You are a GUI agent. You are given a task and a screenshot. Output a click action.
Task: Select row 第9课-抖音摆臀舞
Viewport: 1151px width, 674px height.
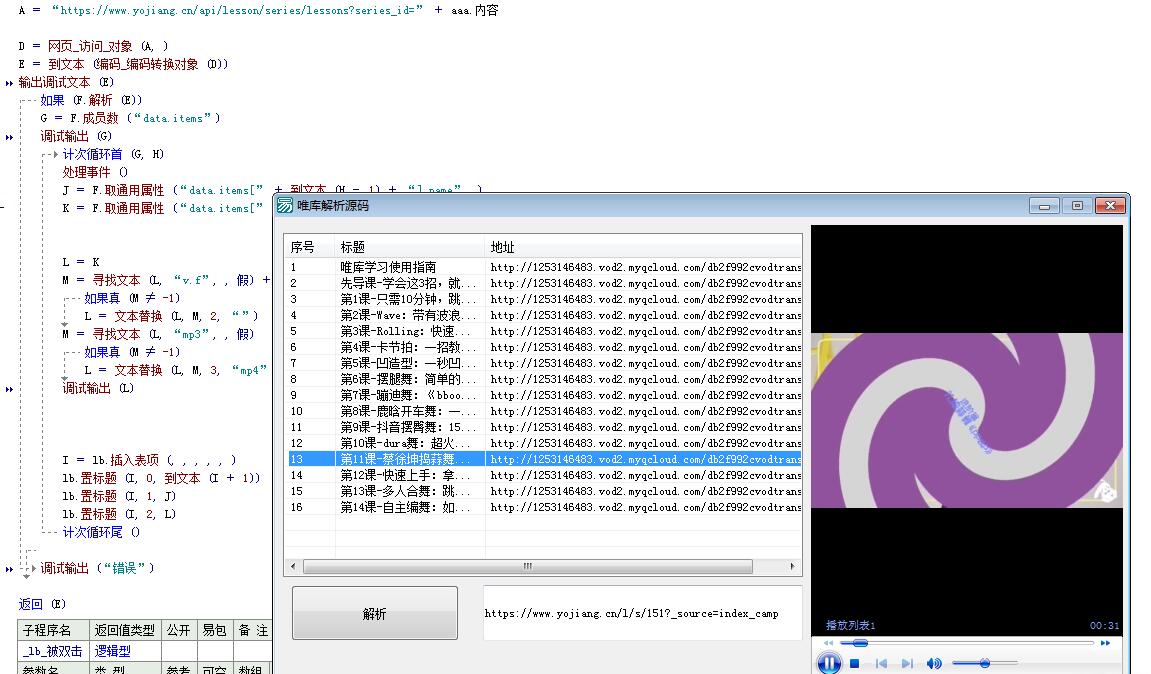tap(543, 427)
